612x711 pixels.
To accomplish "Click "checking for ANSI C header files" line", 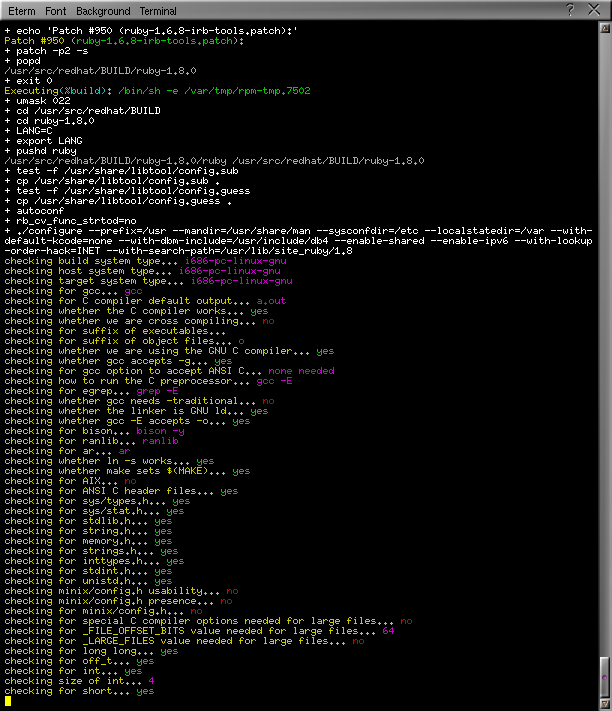I will (121, 491).
